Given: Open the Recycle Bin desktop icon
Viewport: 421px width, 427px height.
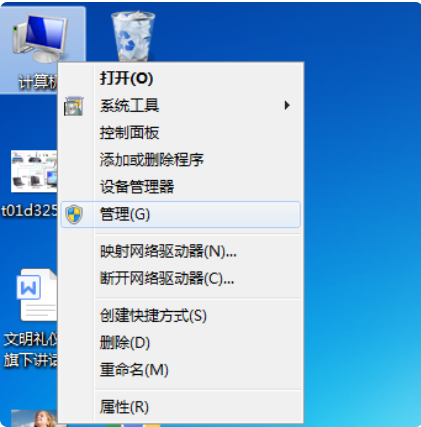Looking at the screenshot, I should [133, 36].
